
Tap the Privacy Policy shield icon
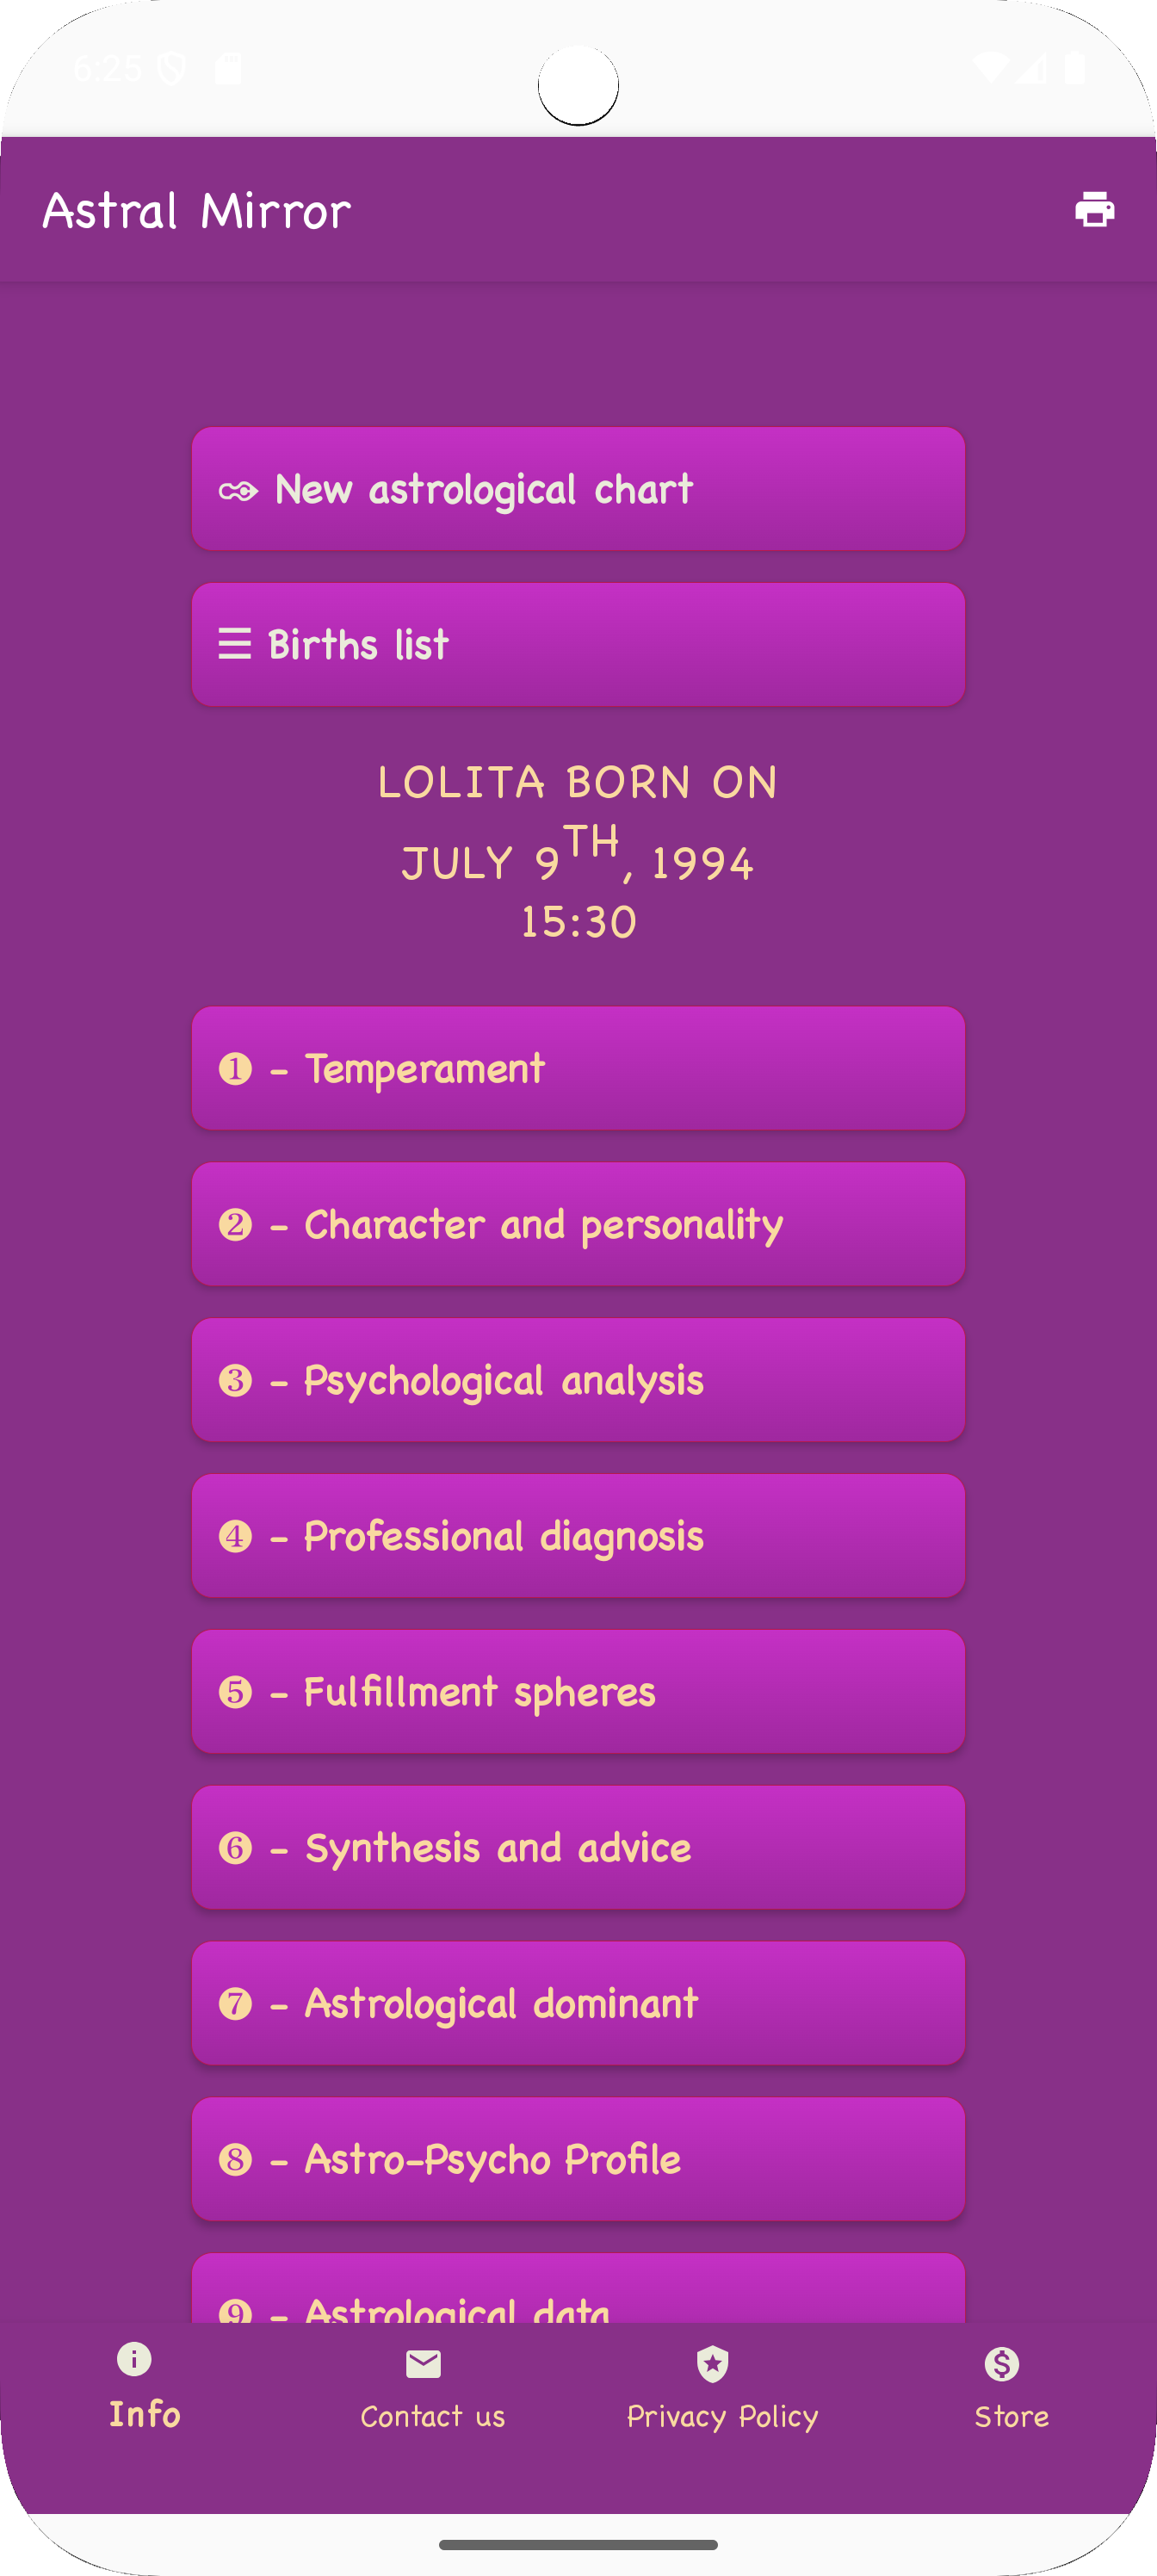point(712,2364)
